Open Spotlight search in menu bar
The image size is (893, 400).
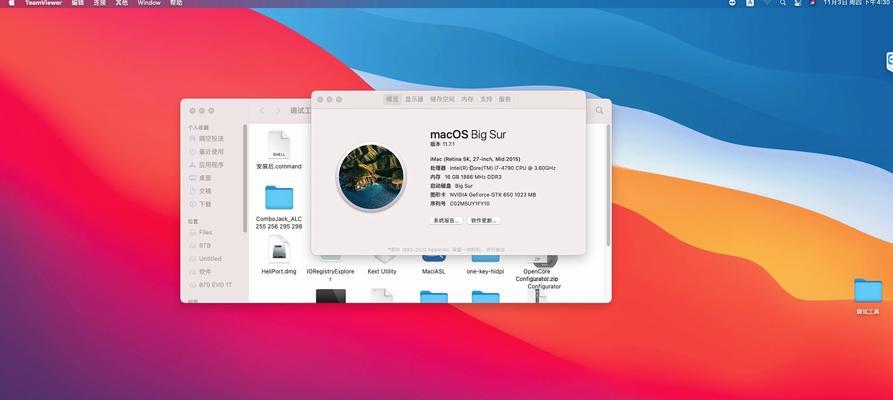pos(783,3)
